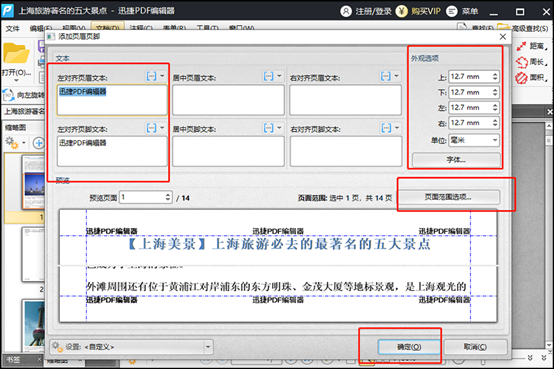Expand macro dropdown arrow for left footer text
Screen dimensions: 554x369
click(162, 128)
